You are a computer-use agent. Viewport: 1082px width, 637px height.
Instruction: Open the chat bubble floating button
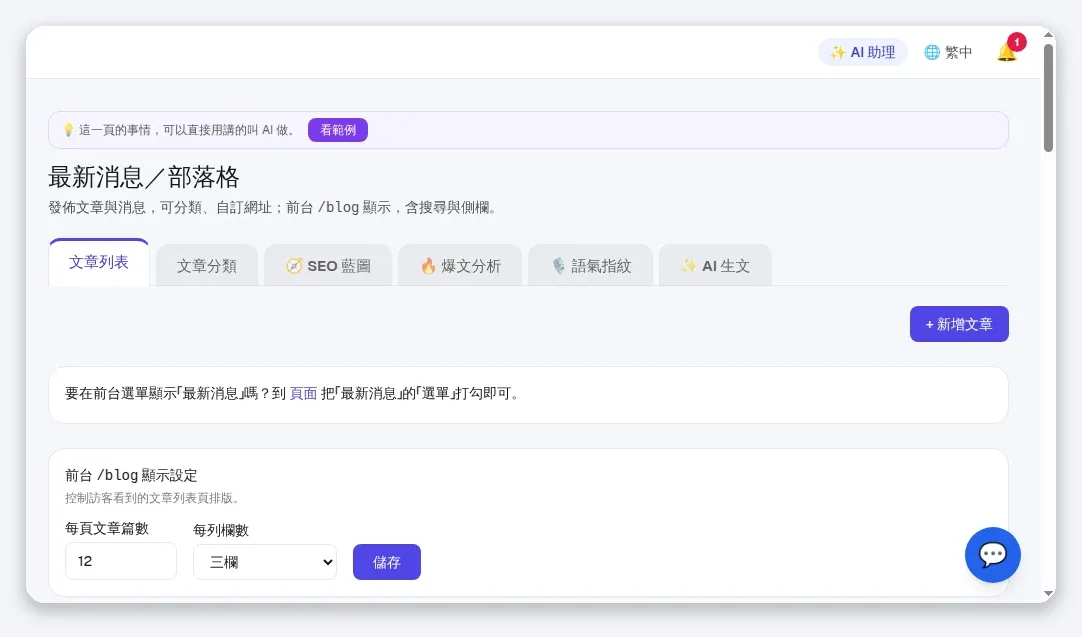(x=992, y=555)
